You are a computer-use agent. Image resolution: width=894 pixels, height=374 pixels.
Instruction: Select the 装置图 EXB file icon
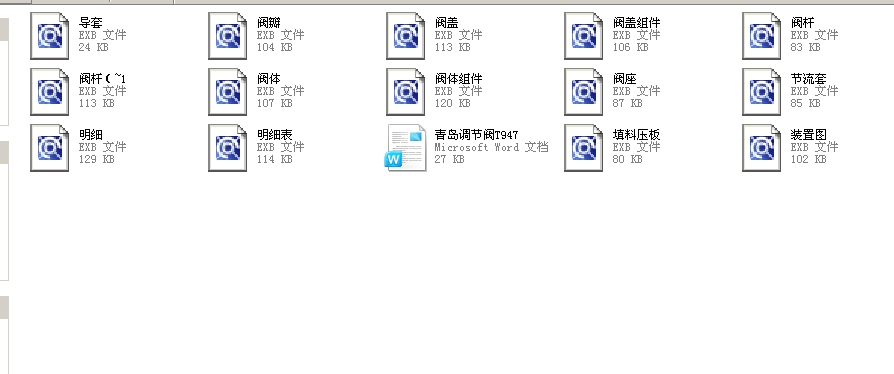point(761,148)
